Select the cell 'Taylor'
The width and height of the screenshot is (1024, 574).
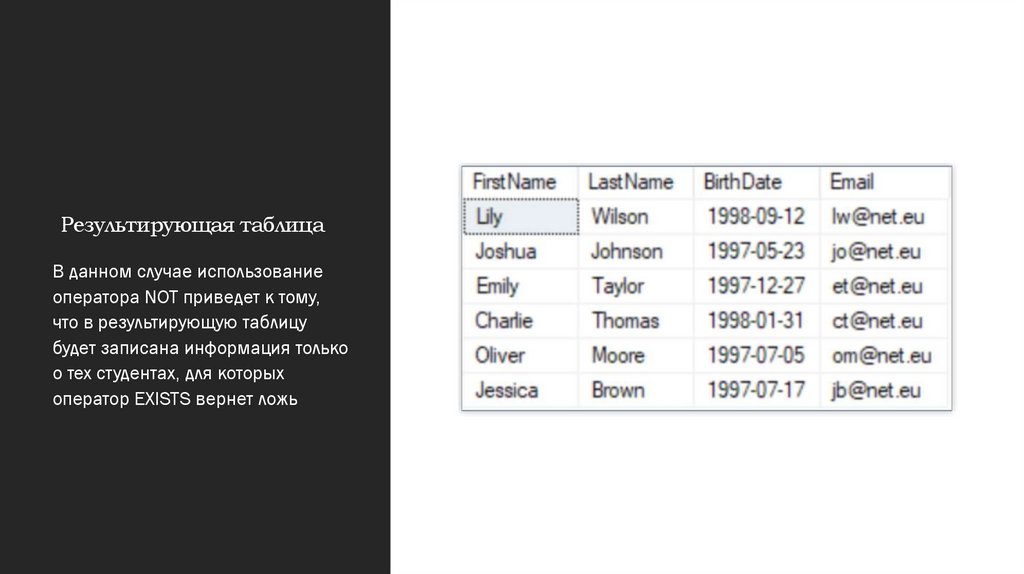[x=635, y=286]
